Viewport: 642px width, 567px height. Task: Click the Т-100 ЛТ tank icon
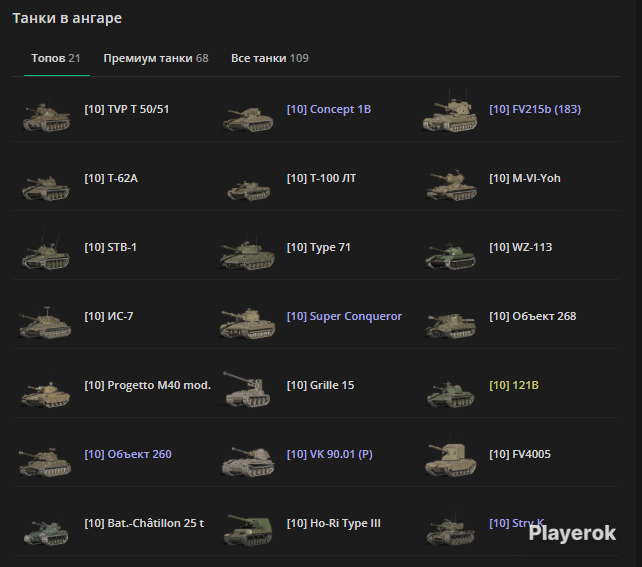point(249,190)
